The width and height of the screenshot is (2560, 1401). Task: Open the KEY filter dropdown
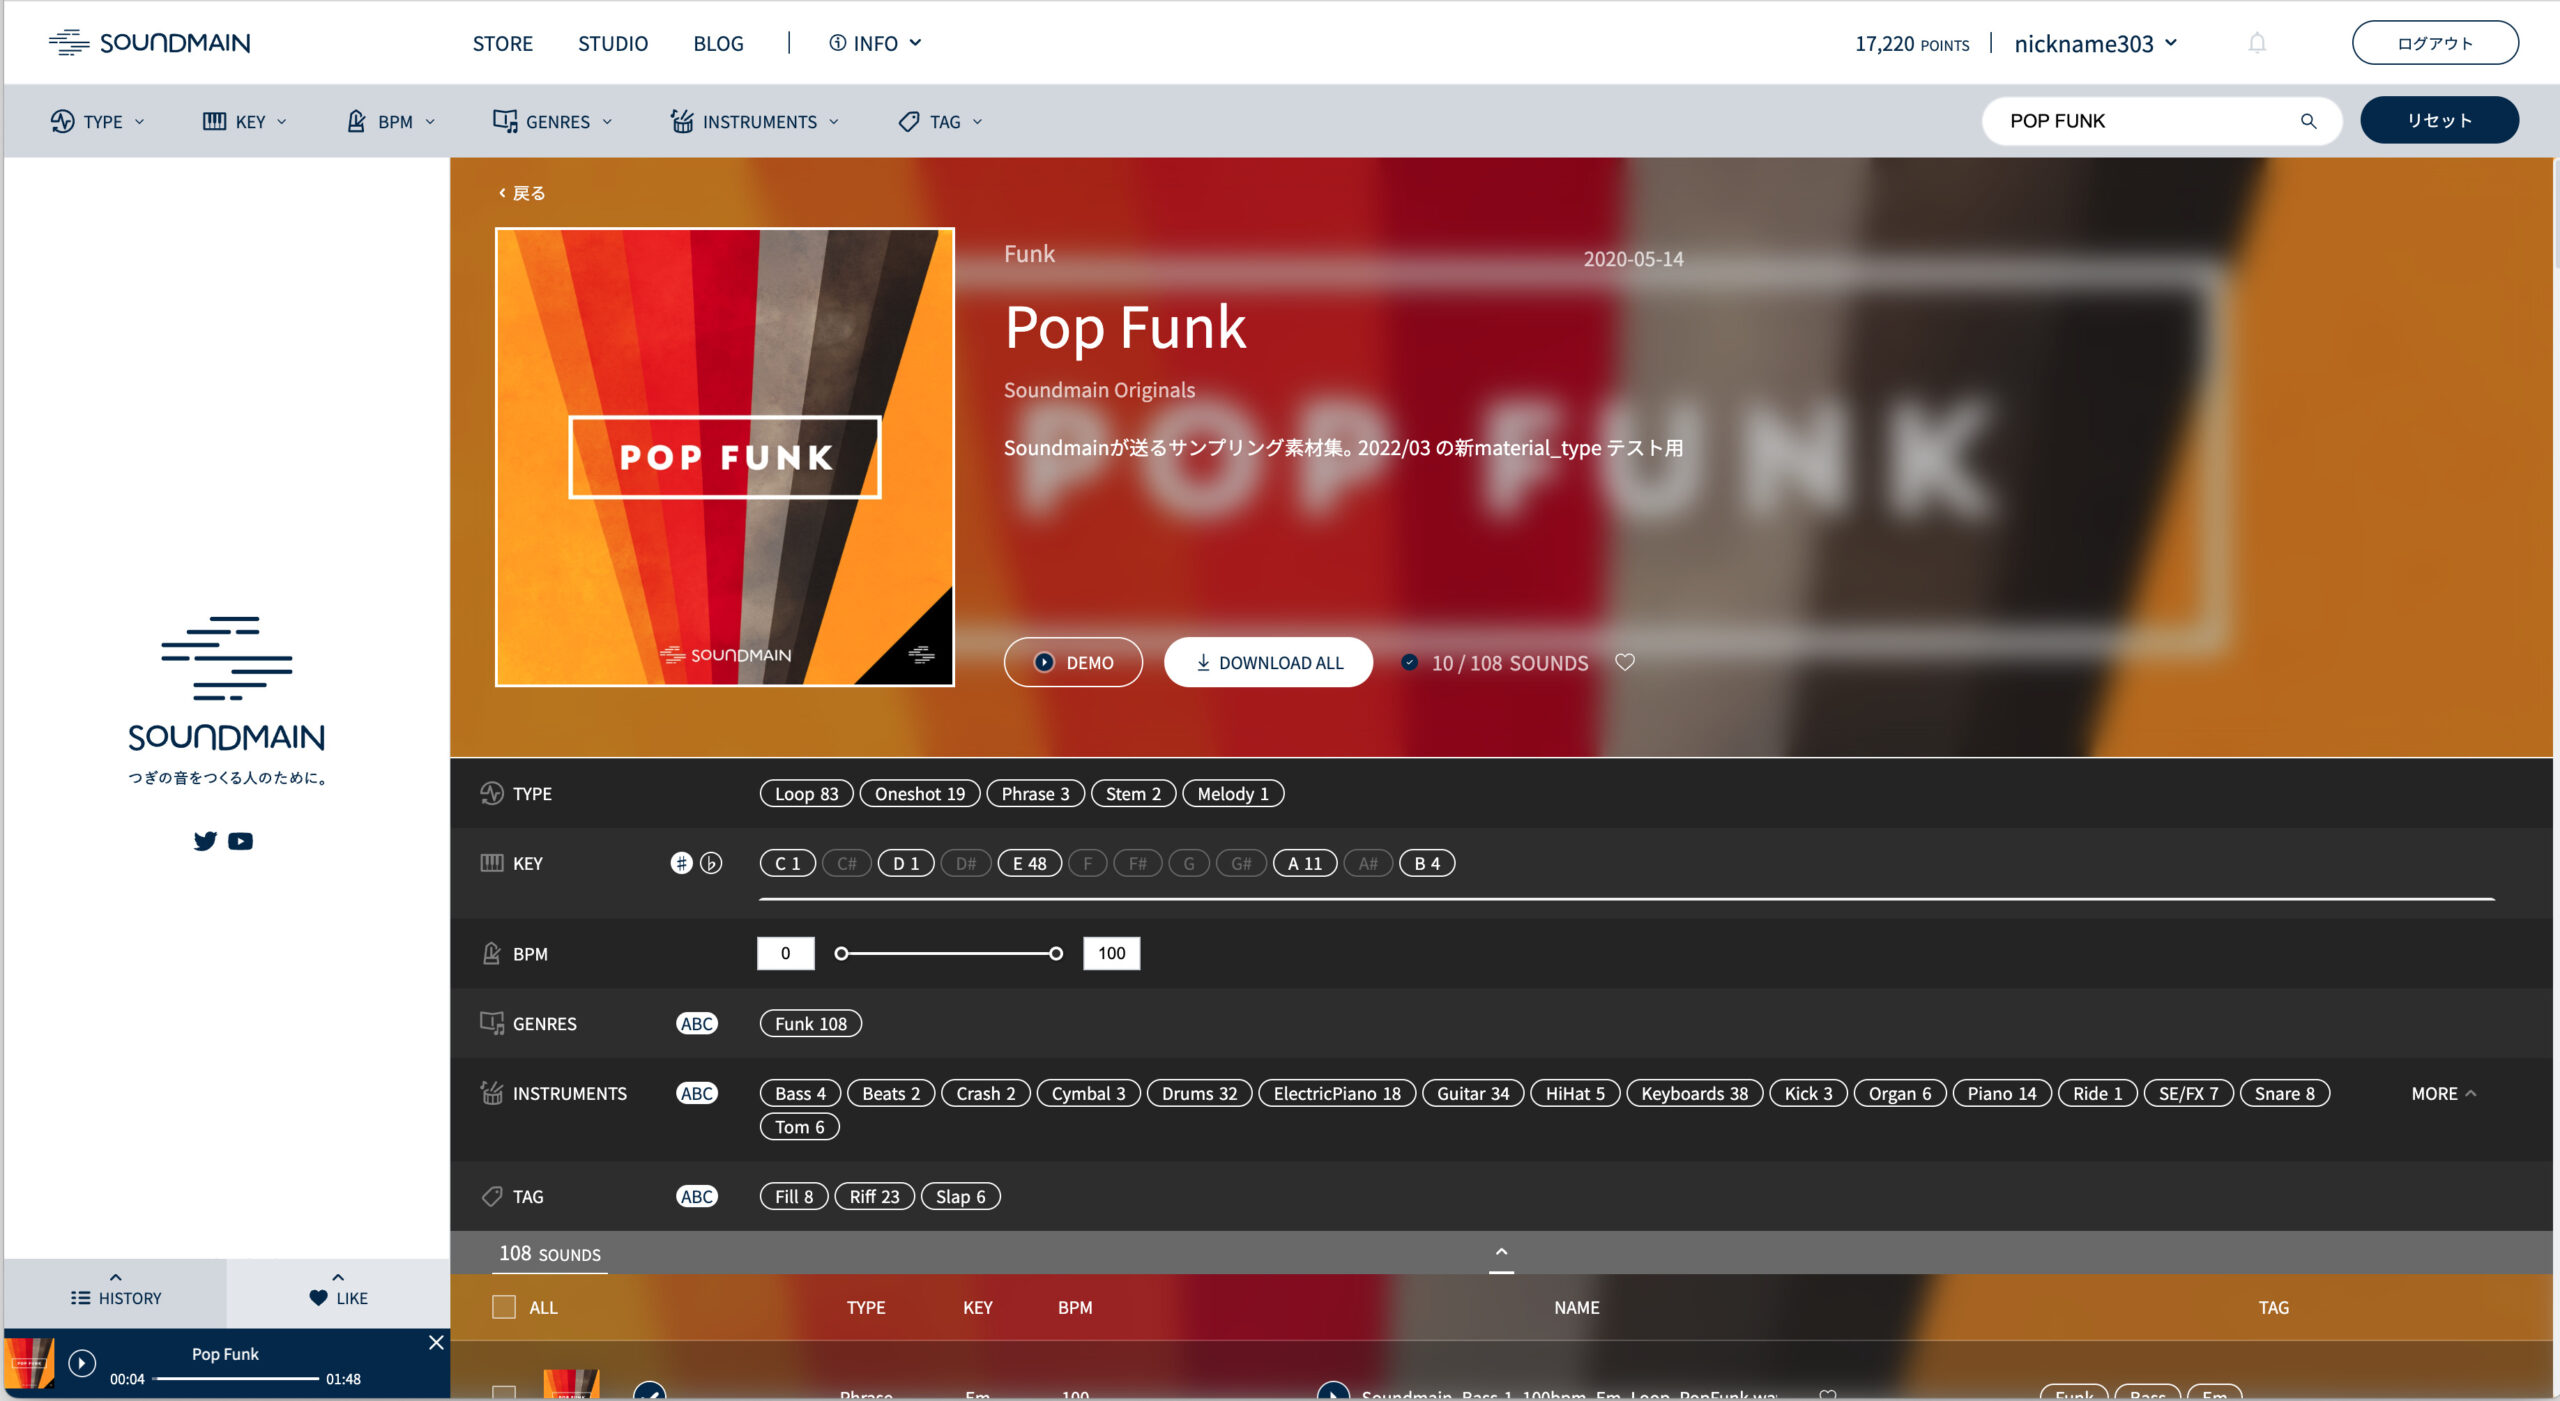tap(244, 121)
